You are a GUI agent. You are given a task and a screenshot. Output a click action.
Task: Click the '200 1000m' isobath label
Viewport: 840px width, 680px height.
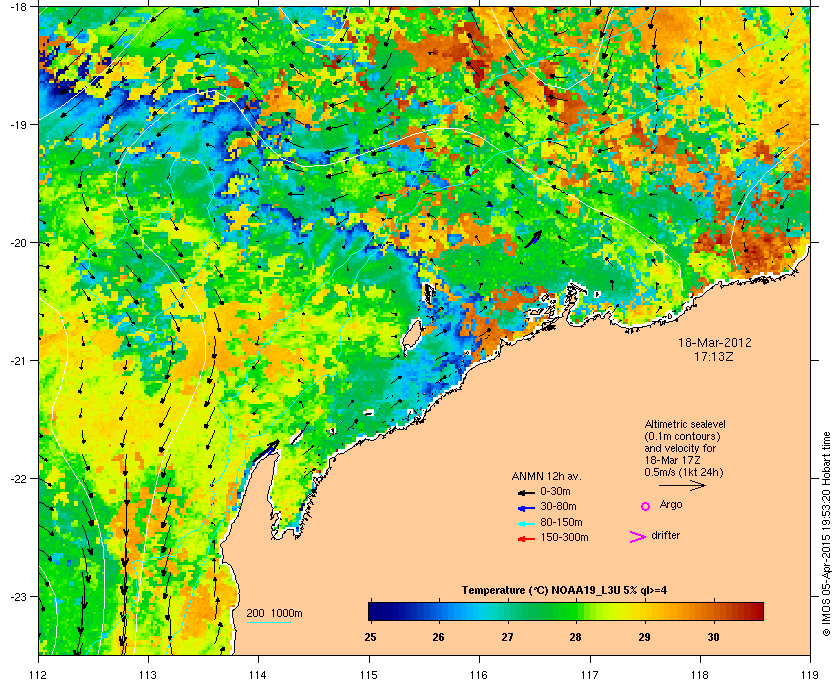pos(274,614)
